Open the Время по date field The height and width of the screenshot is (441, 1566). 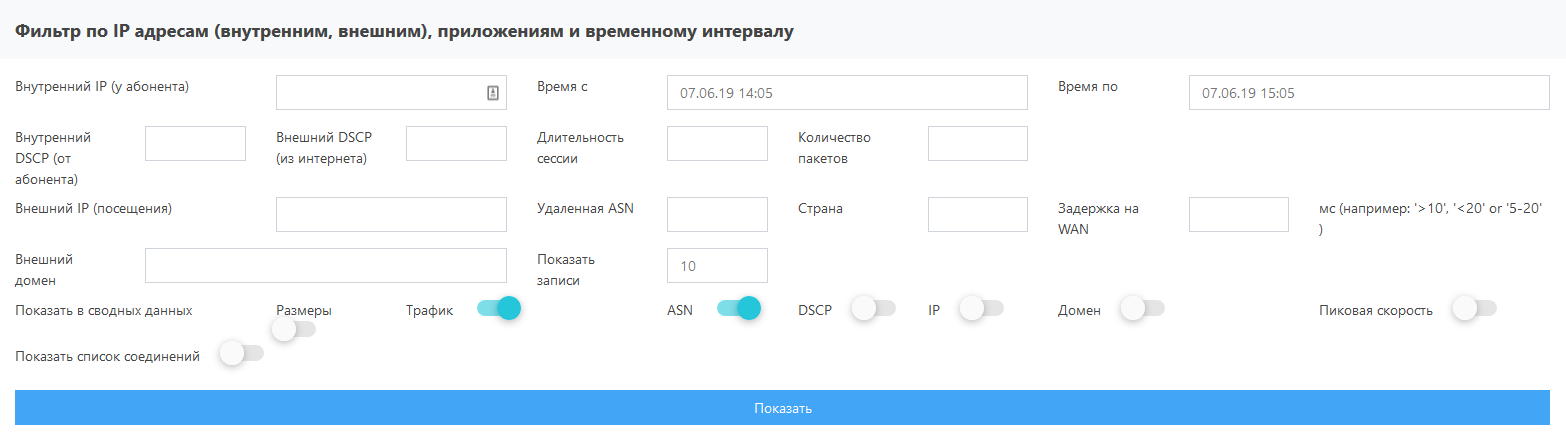(1369, 93)
